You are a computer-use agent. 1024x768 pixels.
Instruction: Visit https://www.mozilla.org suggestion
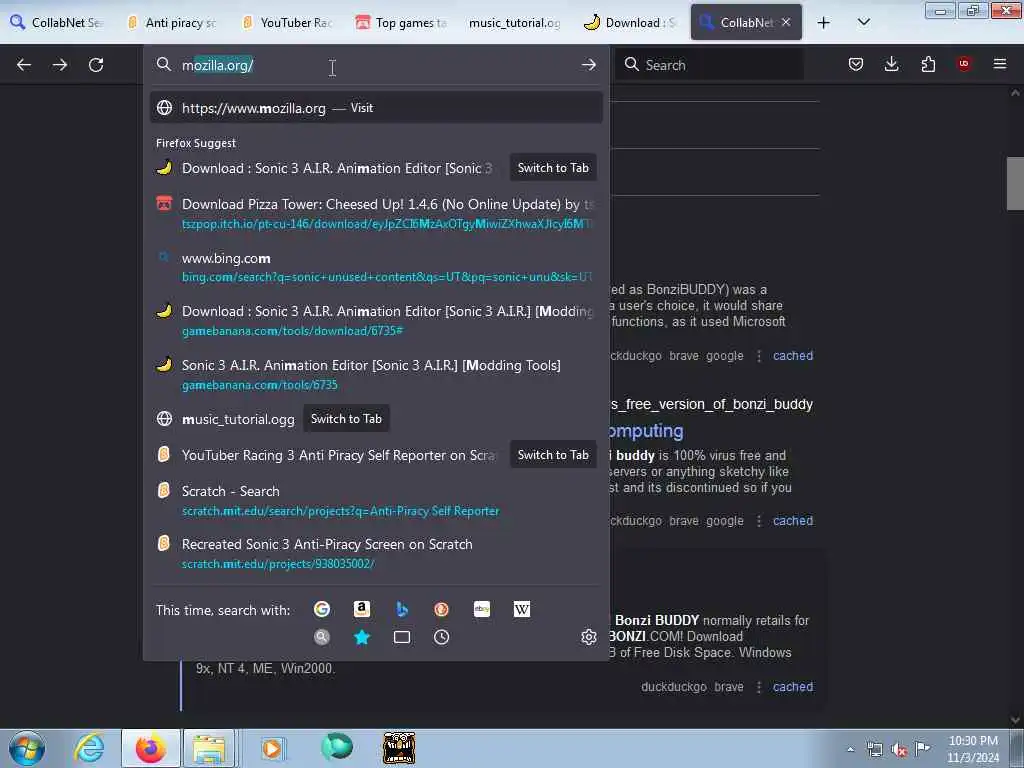[x=376, y=108]
